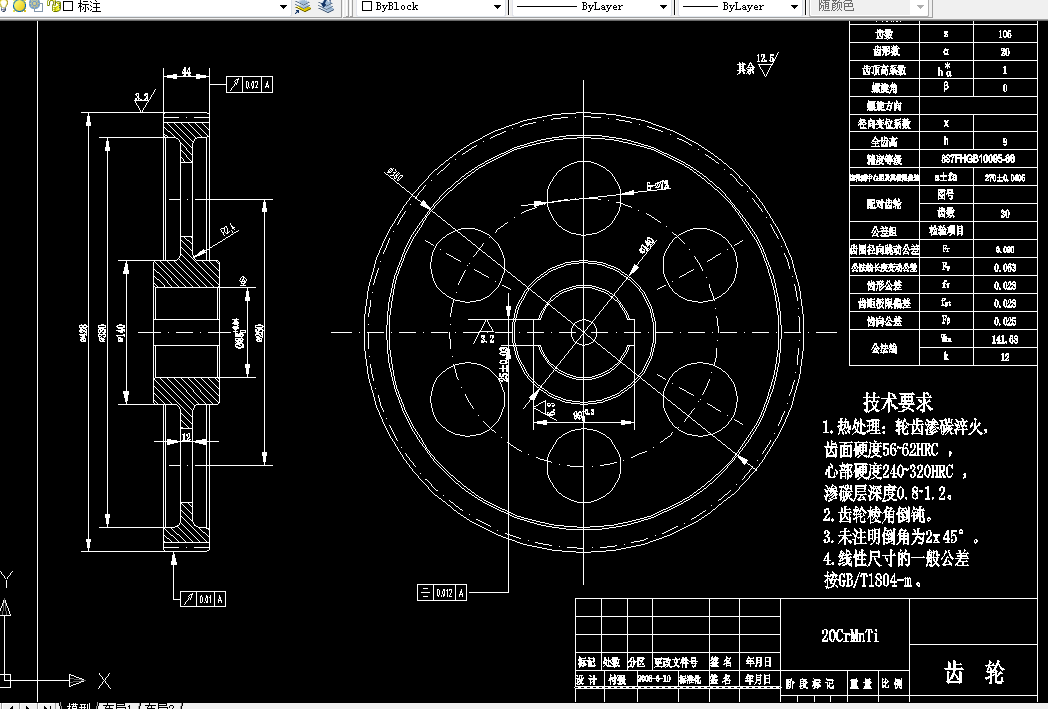1048x709 pixels.
Task: Select the 公差组 table cell
Action: coord(885,231)
